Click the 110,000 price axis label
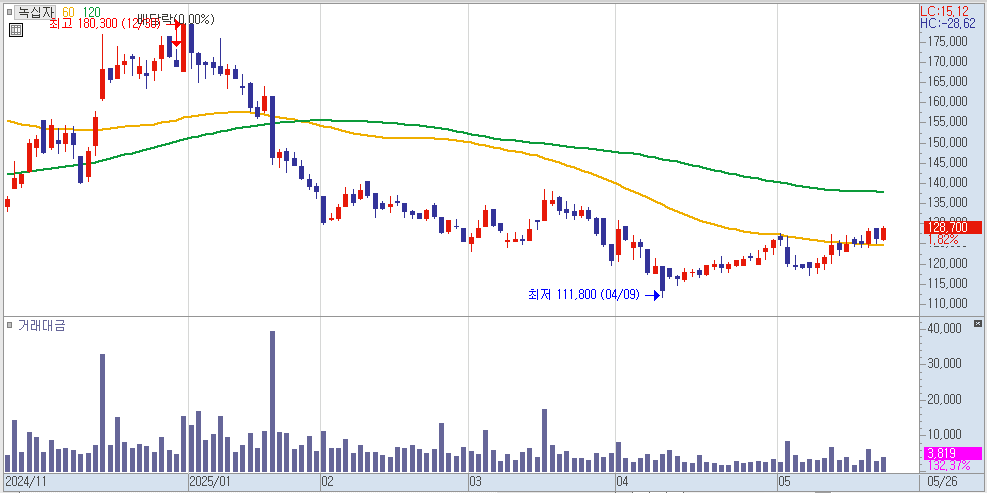The height and width of the screenshot is (493, 987). [x=948, y=303]
